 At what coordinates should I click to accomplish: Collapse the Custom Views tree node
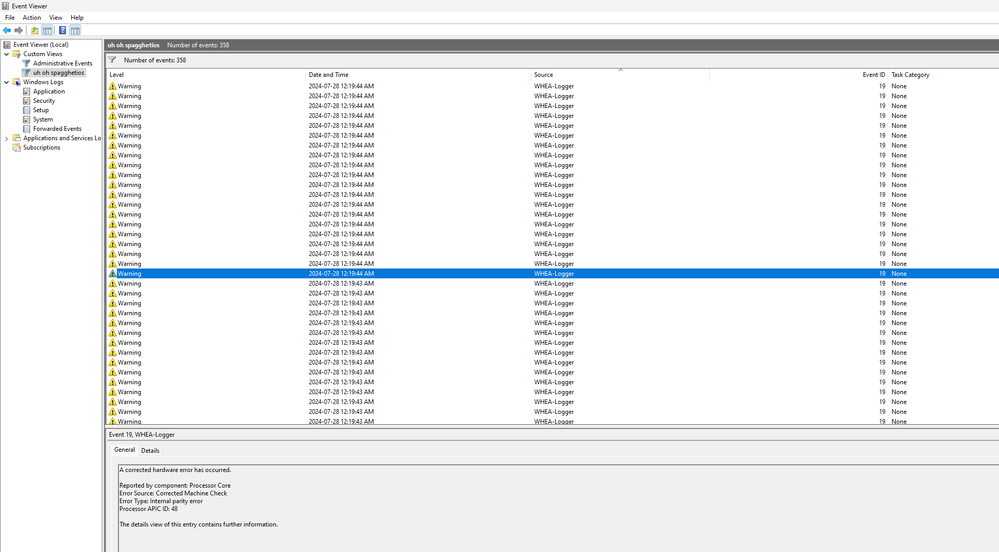pyautogui.click(x=7, y=54)
